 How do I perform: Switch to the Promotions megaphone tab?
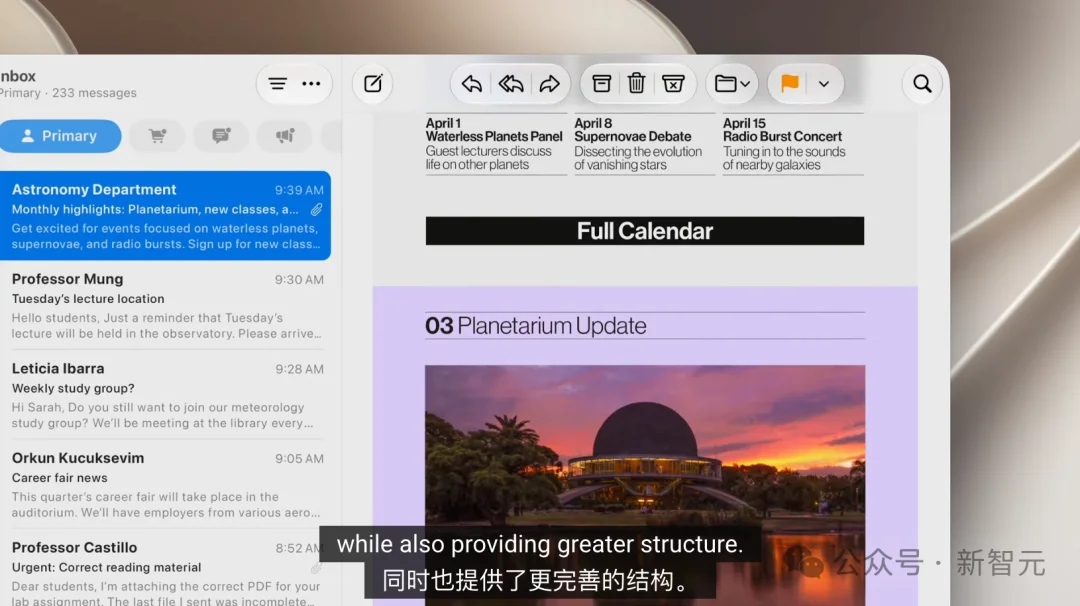tap(285, 136)
